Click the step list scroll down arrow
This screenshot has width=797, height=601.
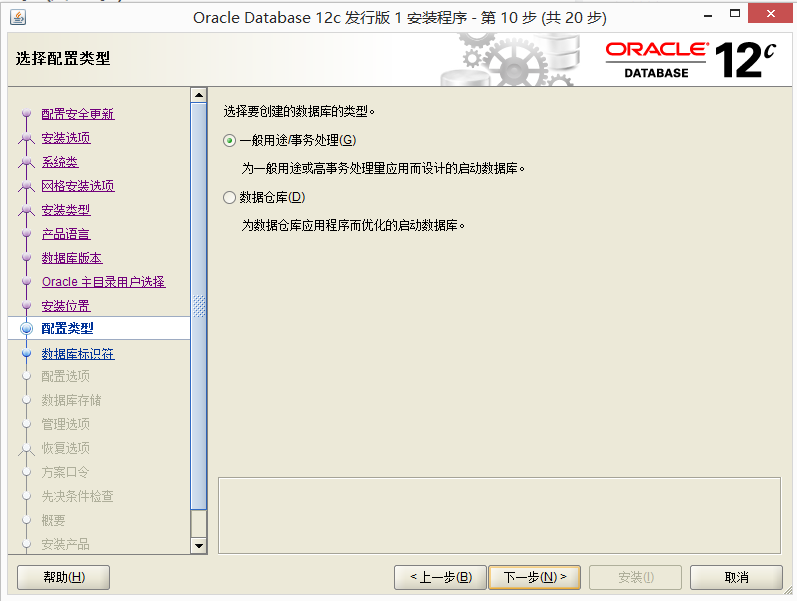tap(199, 546)
